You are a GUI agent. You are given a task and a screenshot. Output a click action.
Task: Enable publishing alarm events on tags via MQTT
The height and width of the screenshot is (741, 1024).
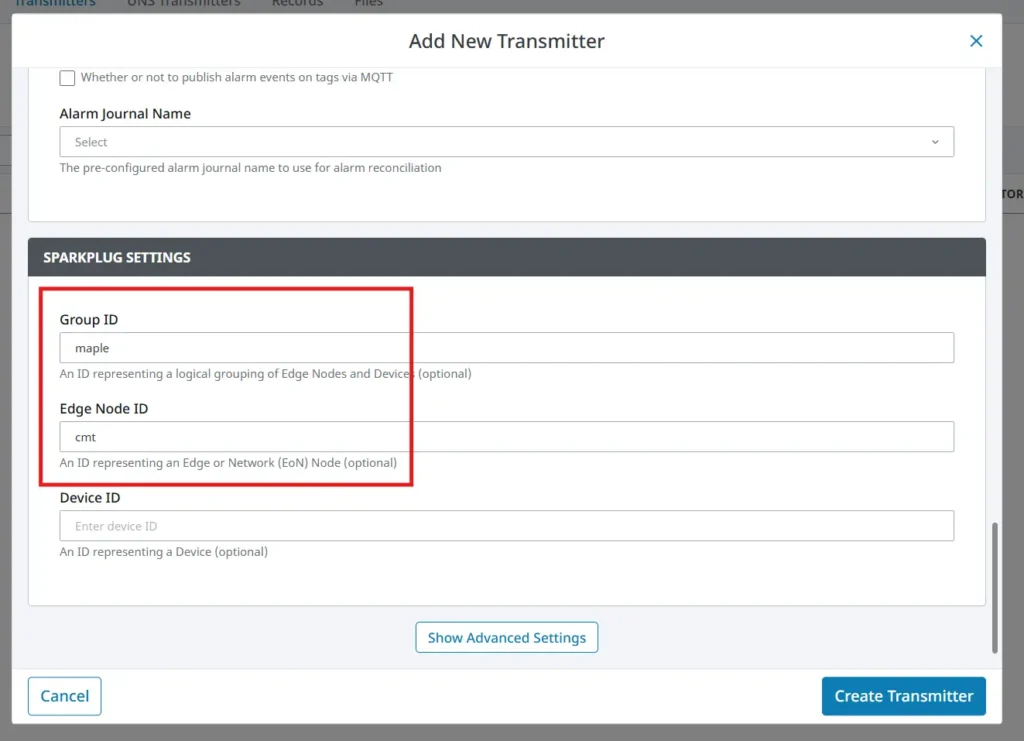pyautogui.click(x=67, y=78)
